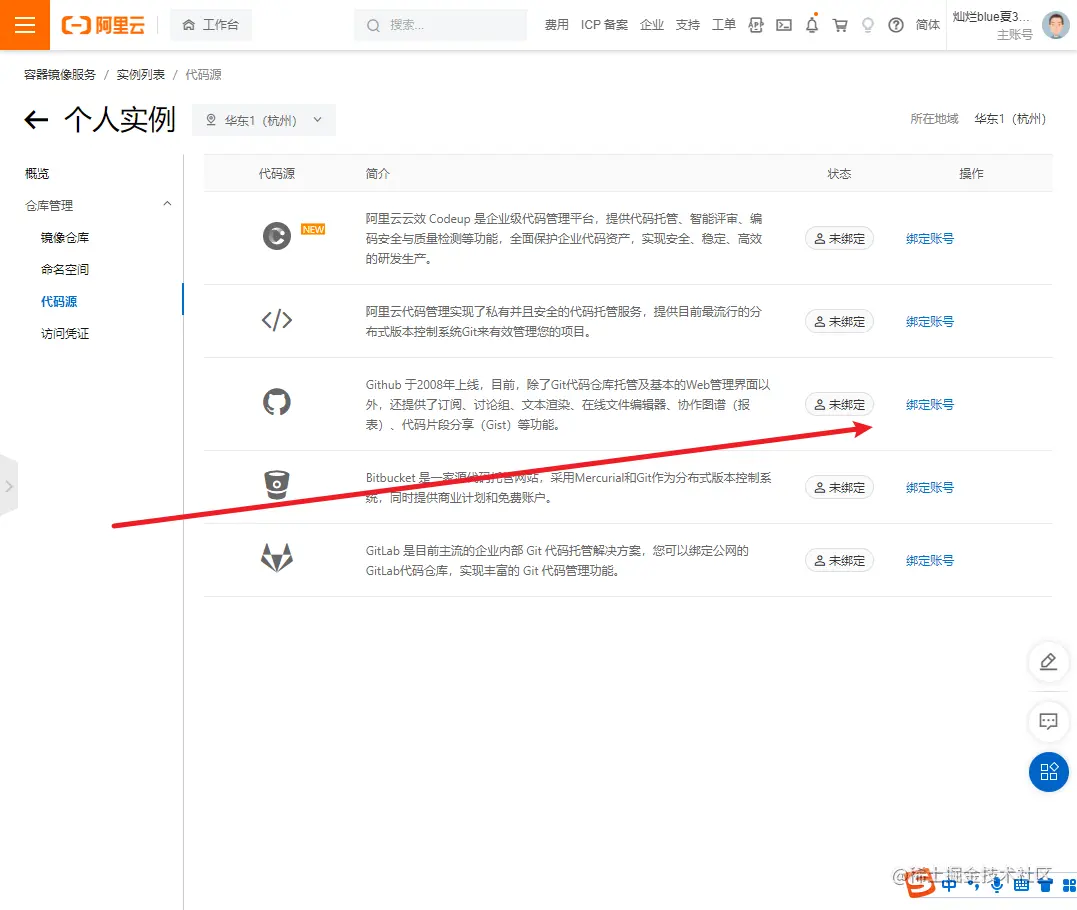Open the 华东1（杭州）region dropdown
The image size is (1077, 910).
(x=264, y=120)
